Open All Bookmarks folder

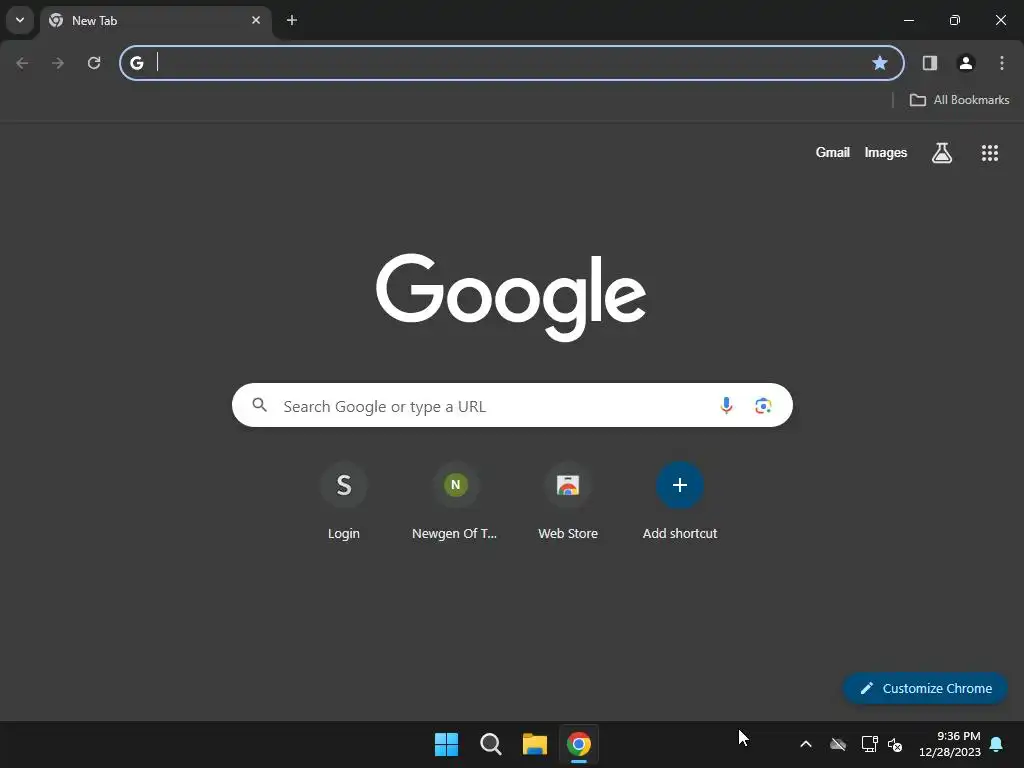pyautogui.click(x=959, y=100)
